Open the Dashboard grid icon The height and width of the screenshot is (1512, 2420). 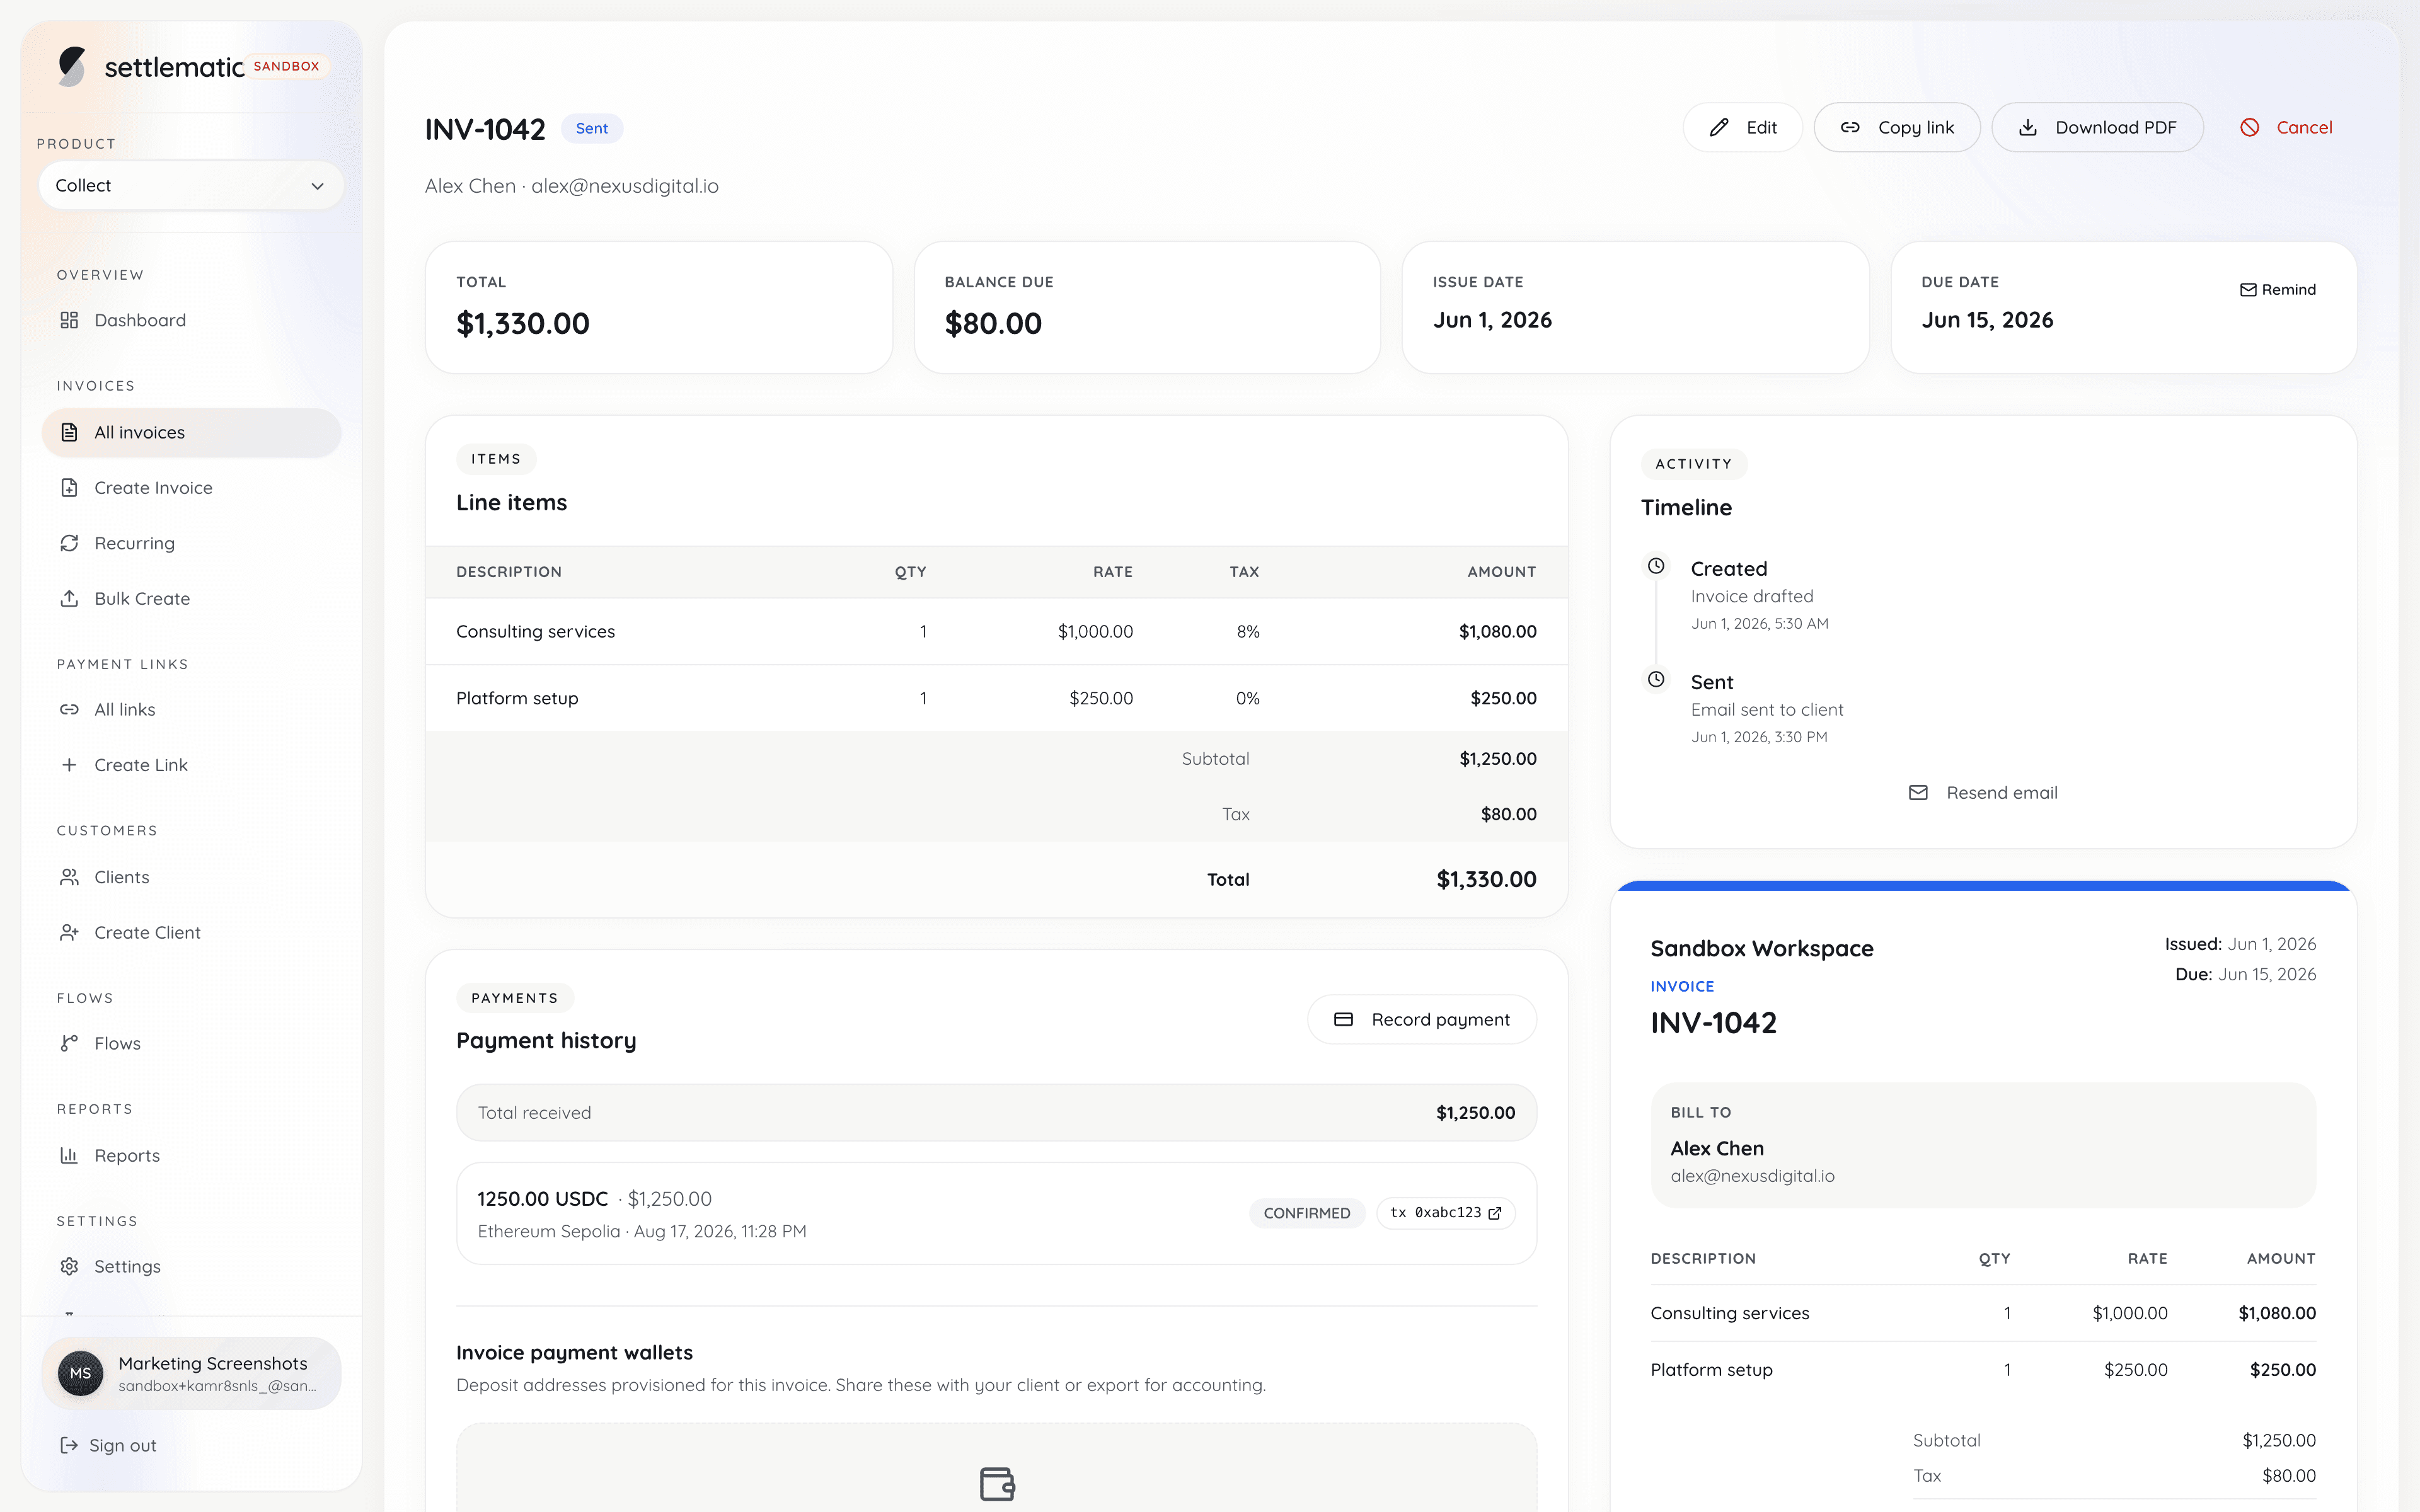69,320
